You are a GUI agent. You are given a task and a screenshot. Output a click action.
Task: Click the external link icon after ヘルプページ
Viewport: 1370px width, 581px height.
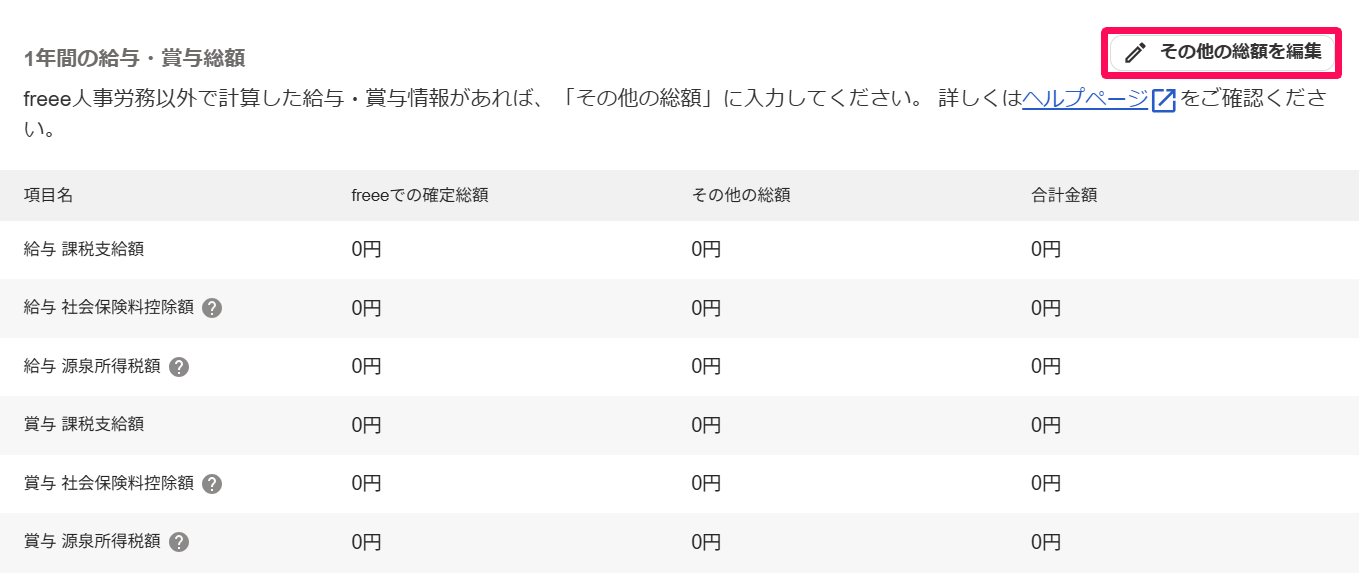(x=1163, y=100)
